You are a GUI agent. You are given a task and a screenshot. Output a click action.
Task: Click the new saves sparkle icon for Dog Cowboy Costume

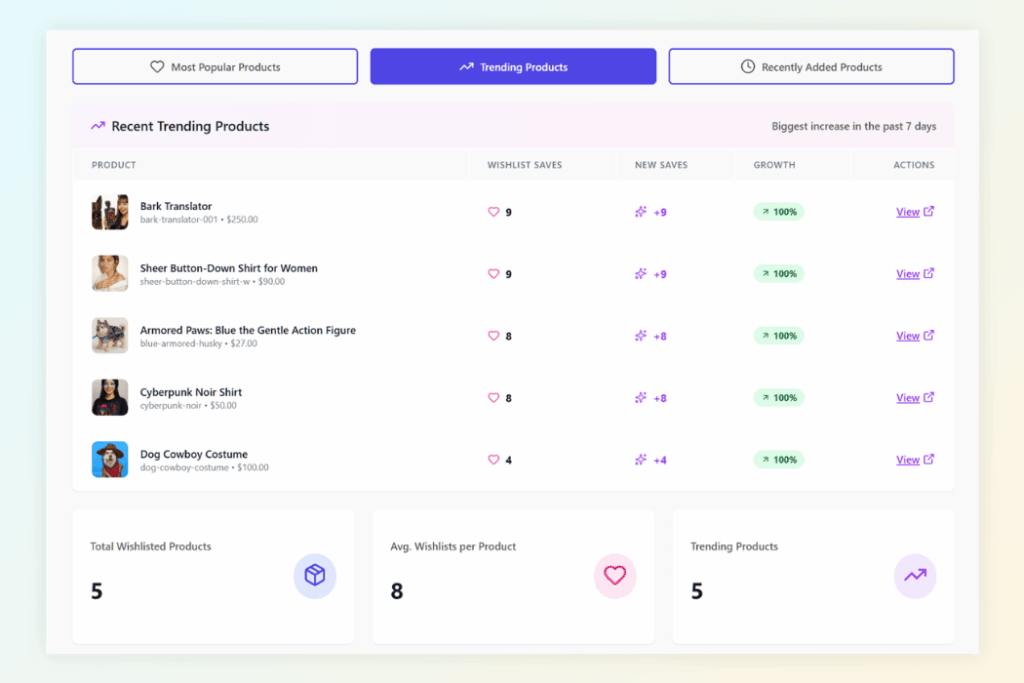[641, 460]
